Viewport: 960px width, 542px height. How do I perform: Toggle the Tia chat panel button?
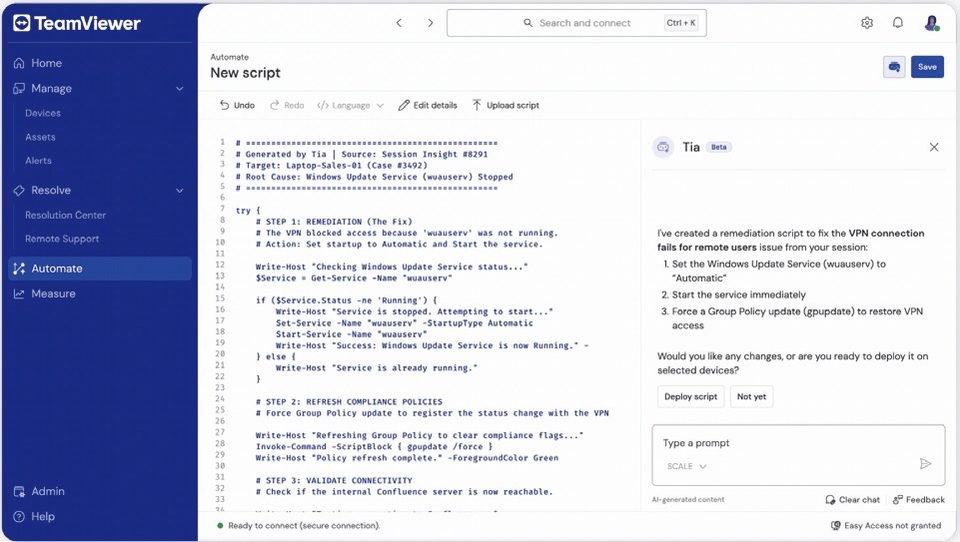tap(894, 67)
